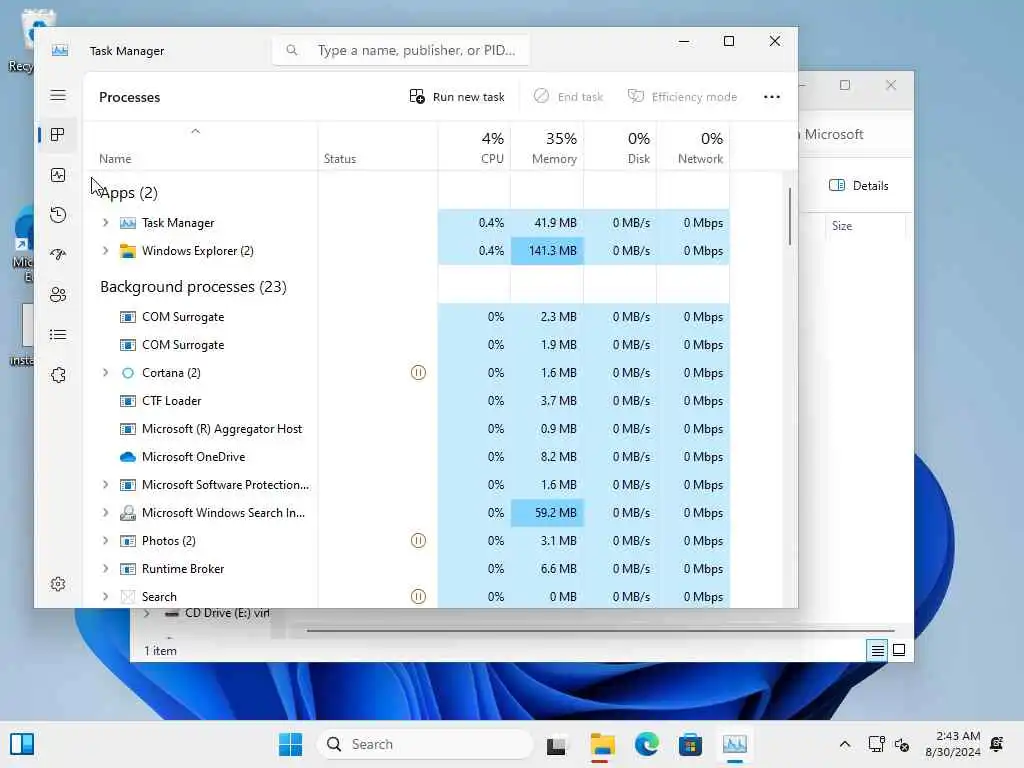Screen dimensions: 1024x768
Task: Open the Services puzzle icon in the sidebar
Action: pos(58,375)
